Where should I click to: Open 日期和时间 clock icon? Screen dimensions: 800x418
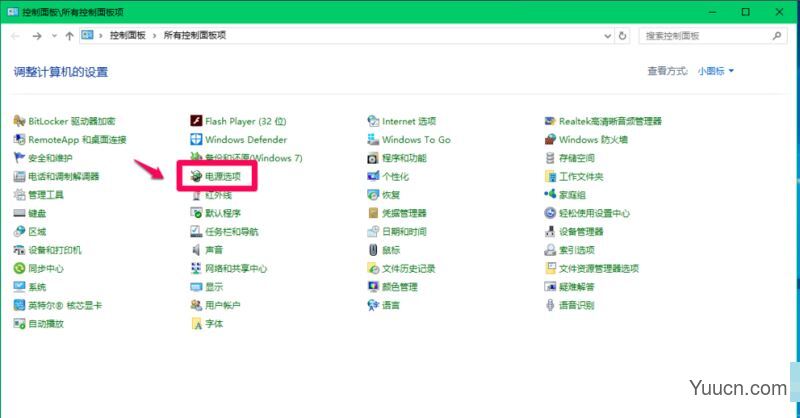(x=373, y=231)
